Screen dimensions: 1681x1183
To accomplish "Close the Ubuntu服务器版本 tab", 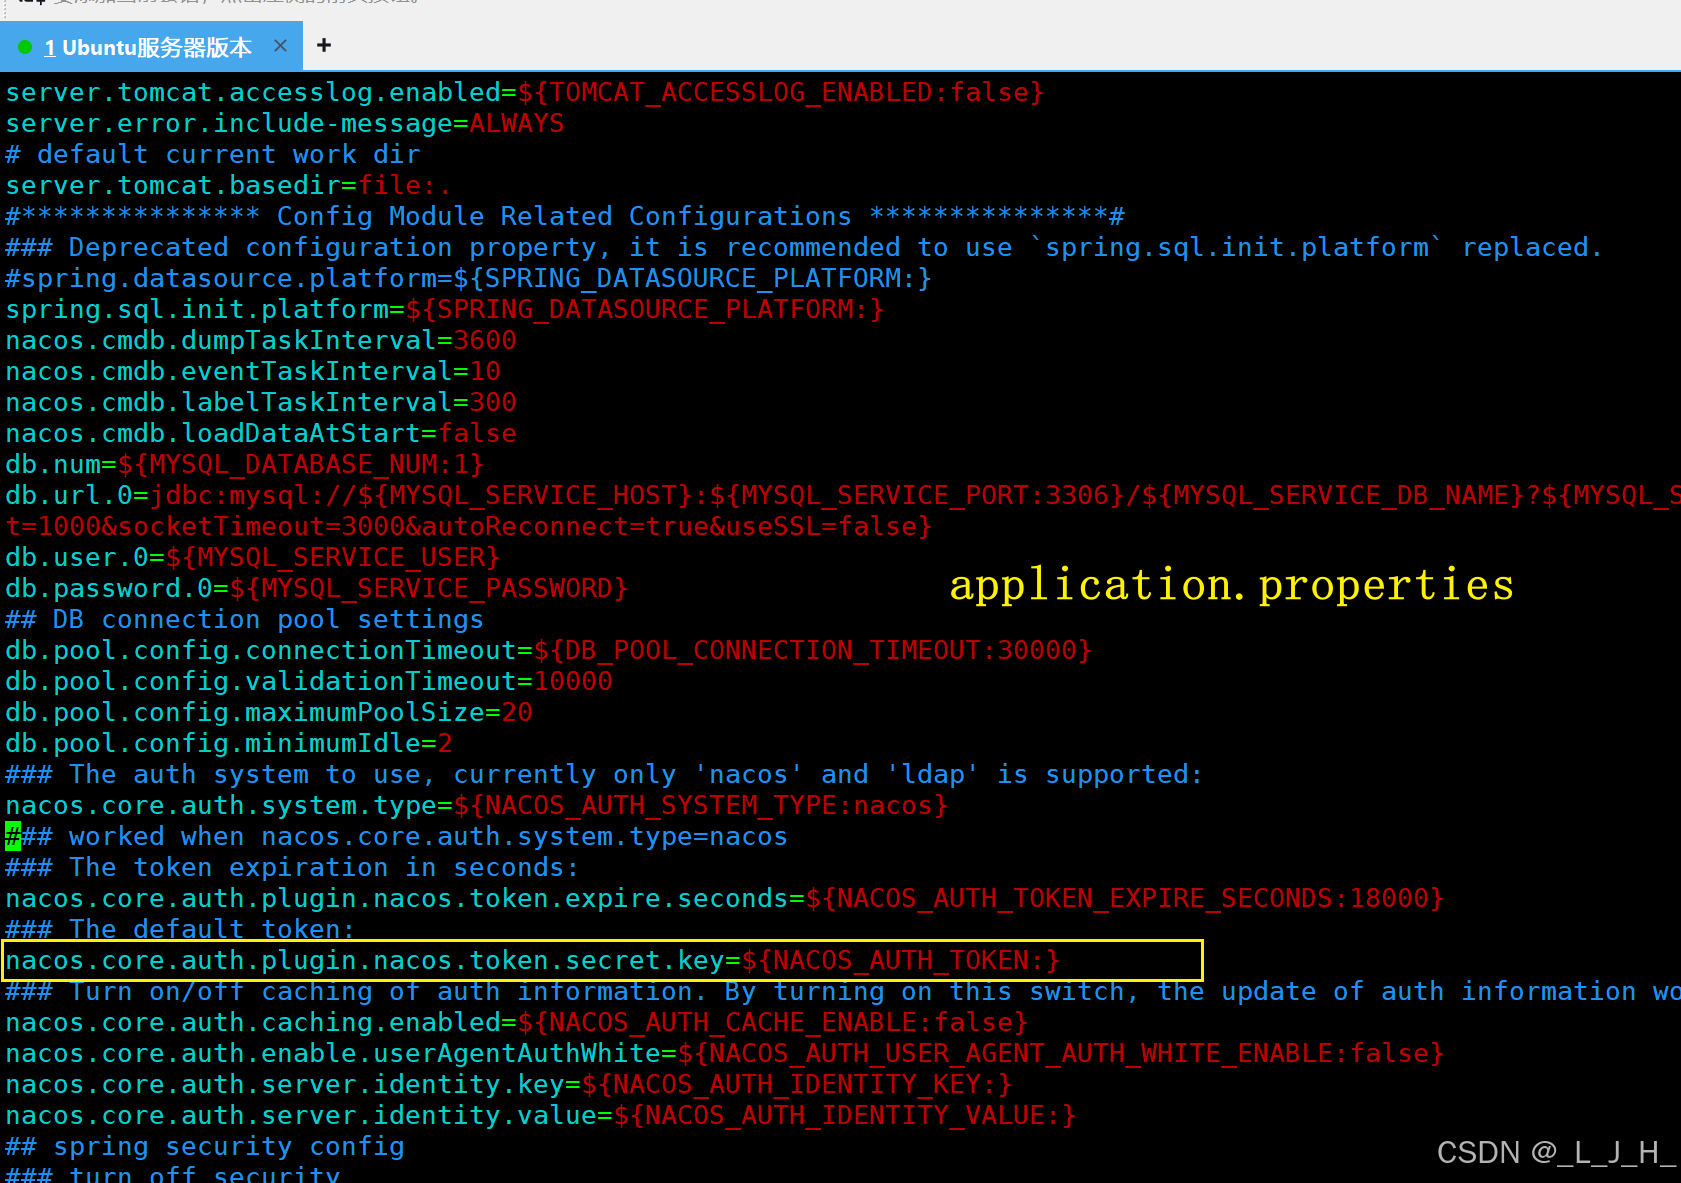I will [280, 46].
